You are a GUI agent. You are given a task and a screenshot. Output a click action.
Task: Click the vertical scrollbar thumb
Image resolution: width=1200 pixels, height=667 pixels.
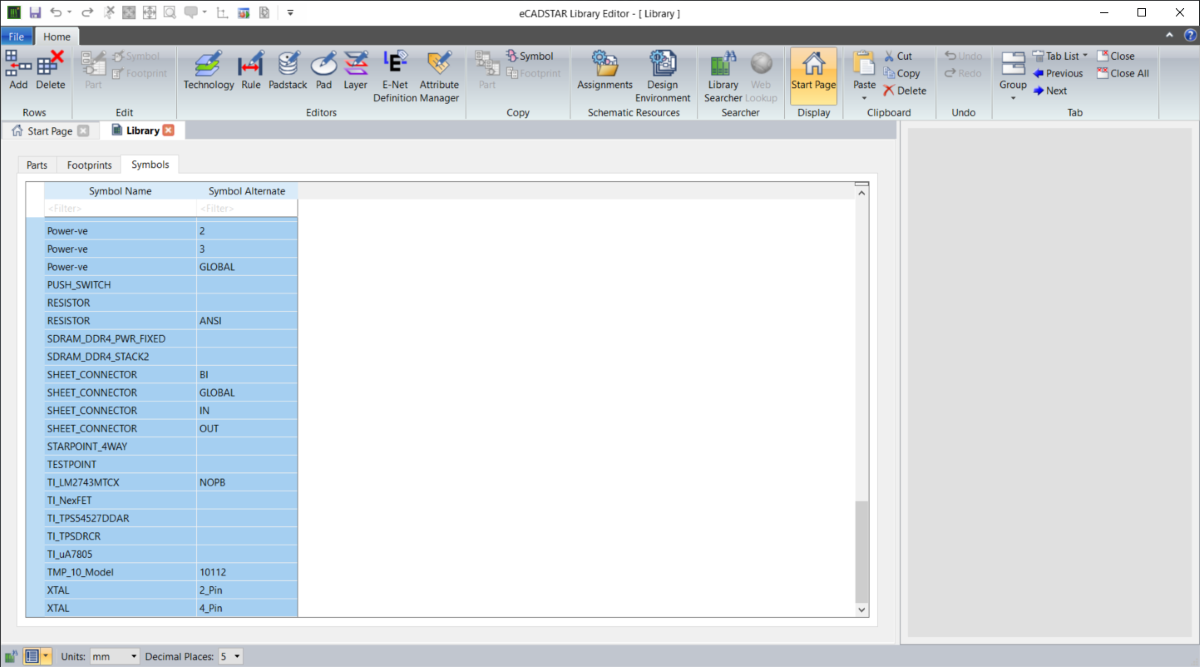coord(862,551)
